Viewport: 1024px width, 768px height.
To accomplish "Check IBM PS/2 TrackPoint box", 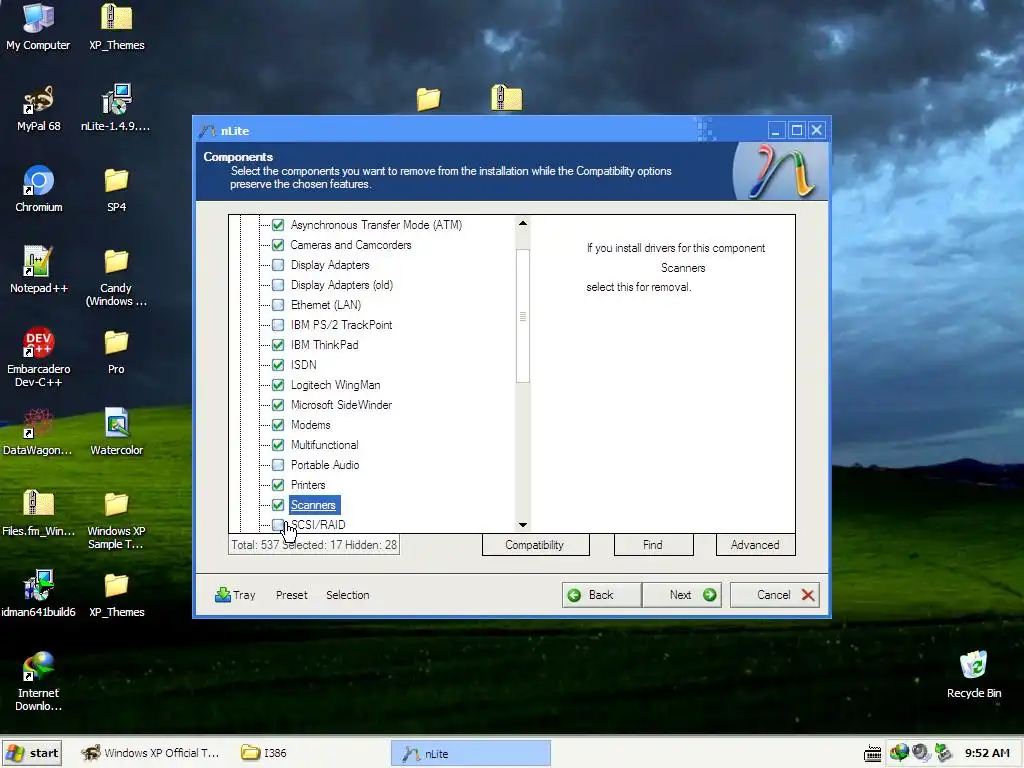I will tap(278, 325).
